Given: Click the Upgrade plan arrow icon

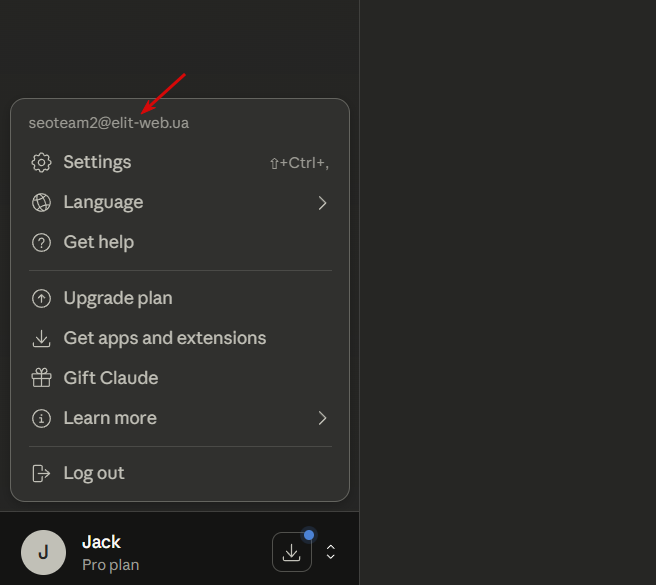Looking at the screenshot, I should [41, 299].
